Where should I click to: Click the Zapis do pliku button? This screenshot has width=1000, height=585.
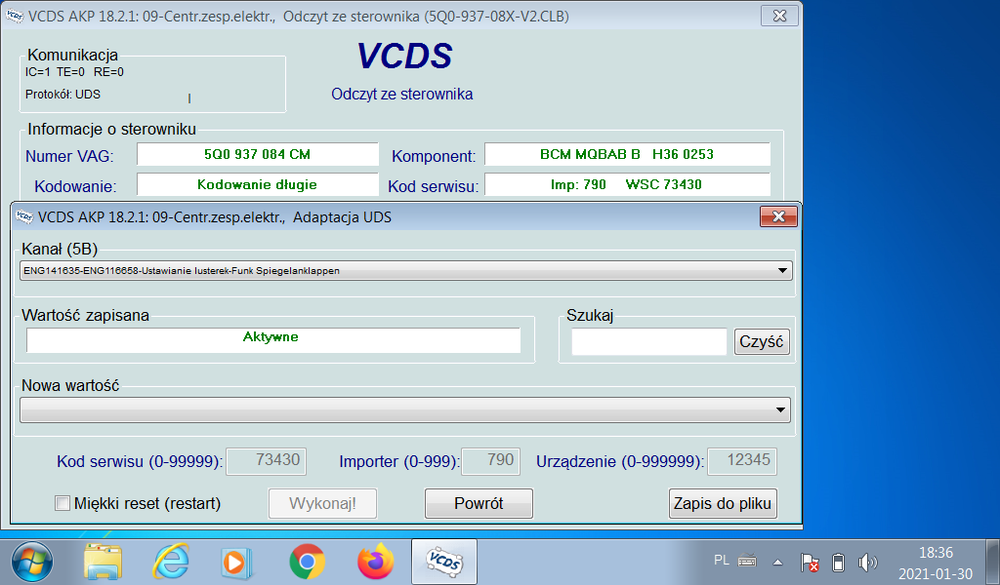click(722, 503)
